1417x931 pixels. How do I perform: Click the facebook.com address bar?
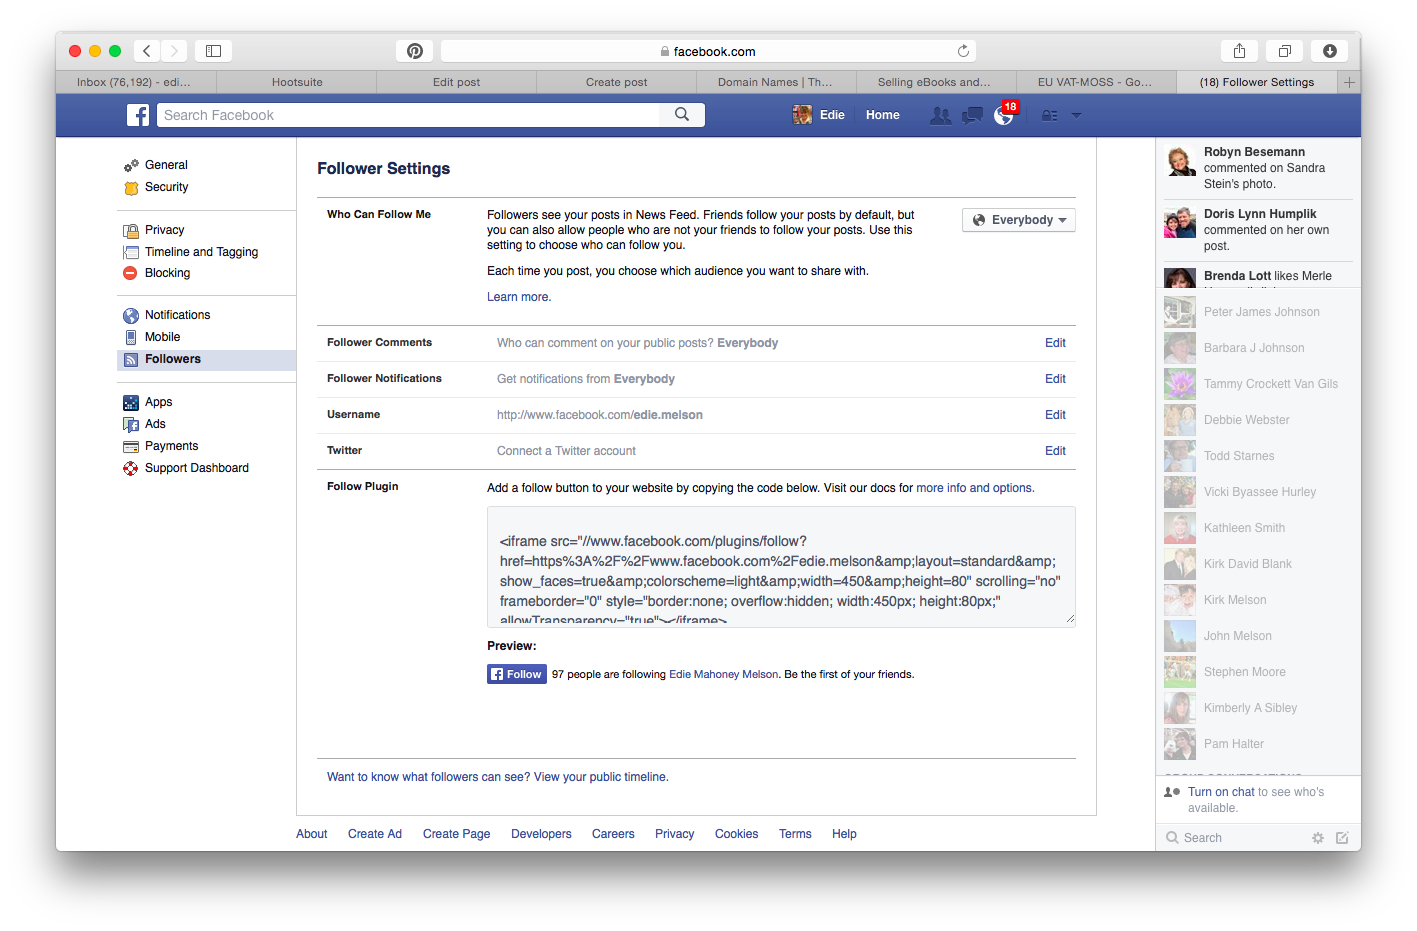click(x=708, y=51)
